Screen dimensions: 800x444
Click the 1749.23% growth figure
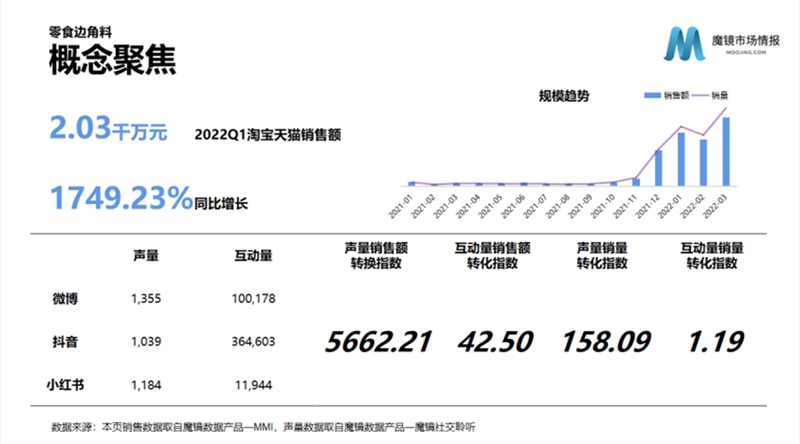click(x=121, y=198)
